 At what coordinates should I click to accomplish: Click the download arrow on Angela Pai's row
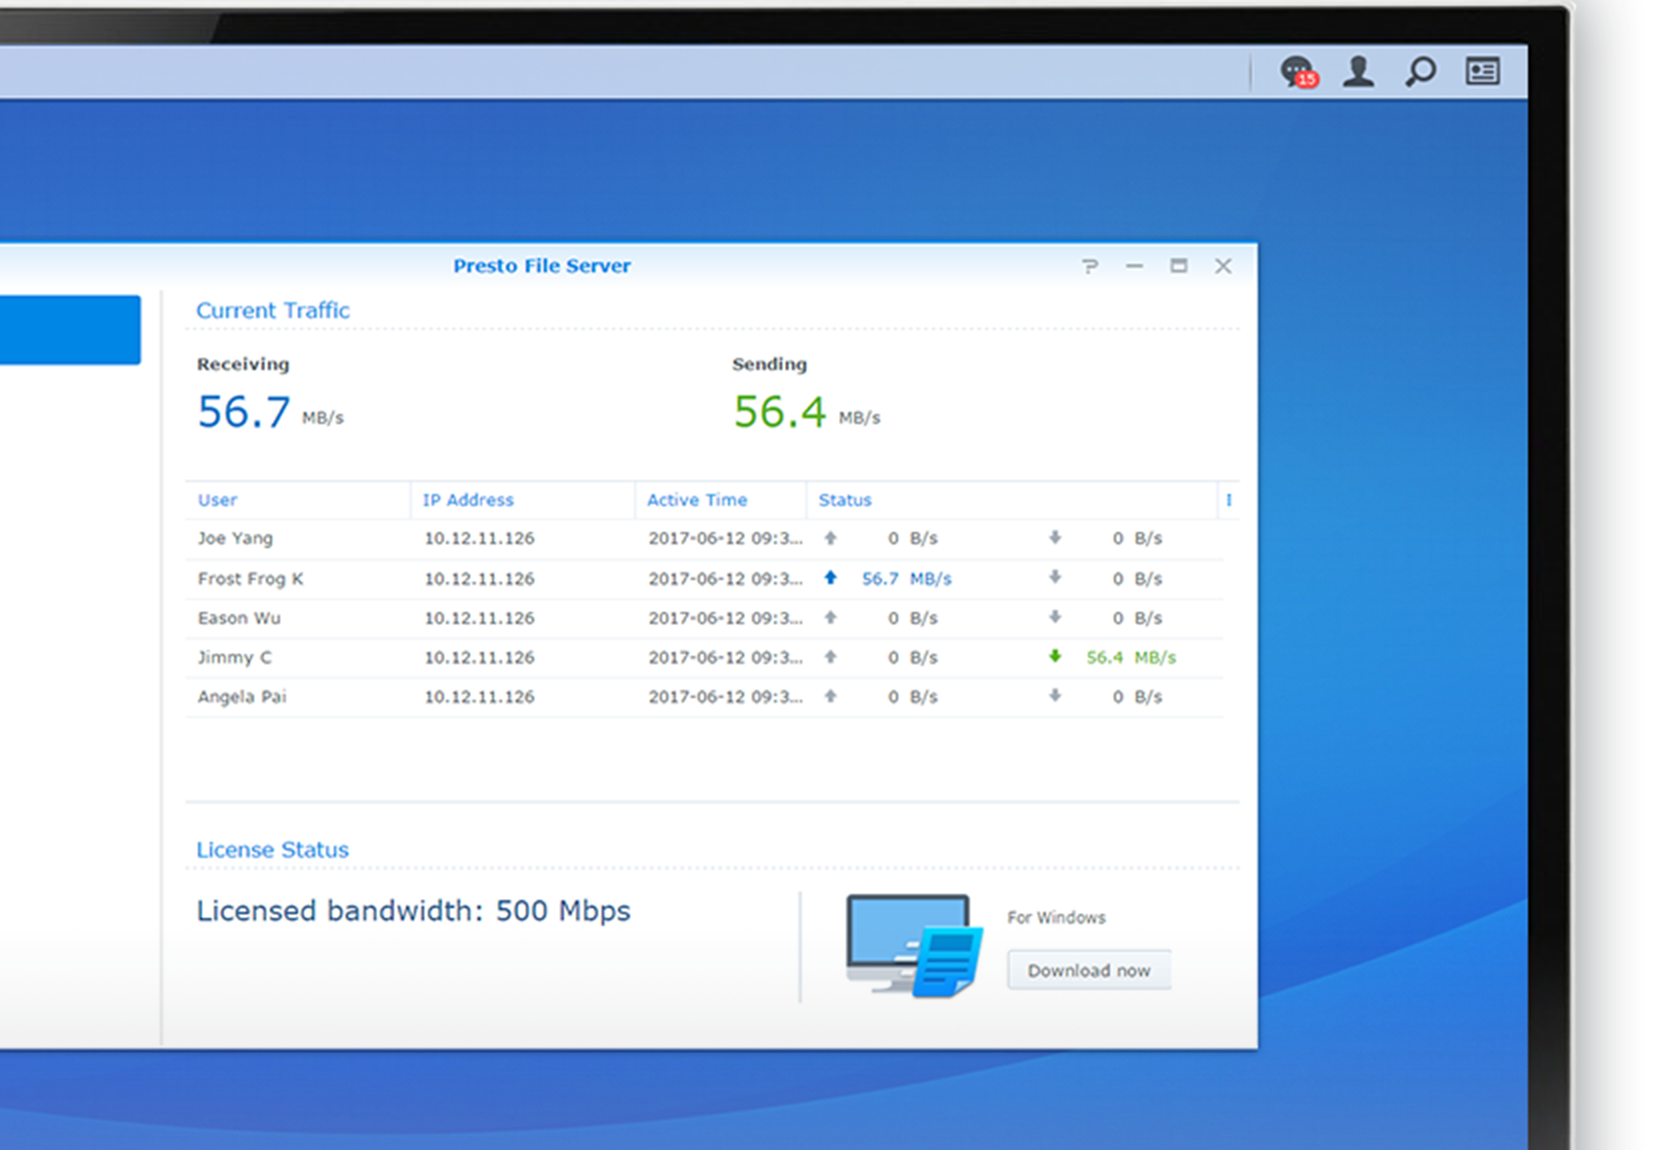1055,697
